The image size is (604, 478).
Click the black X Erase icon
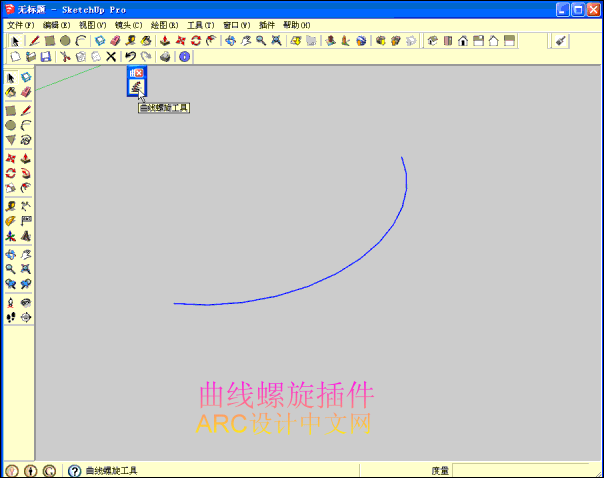click(111, 57)
